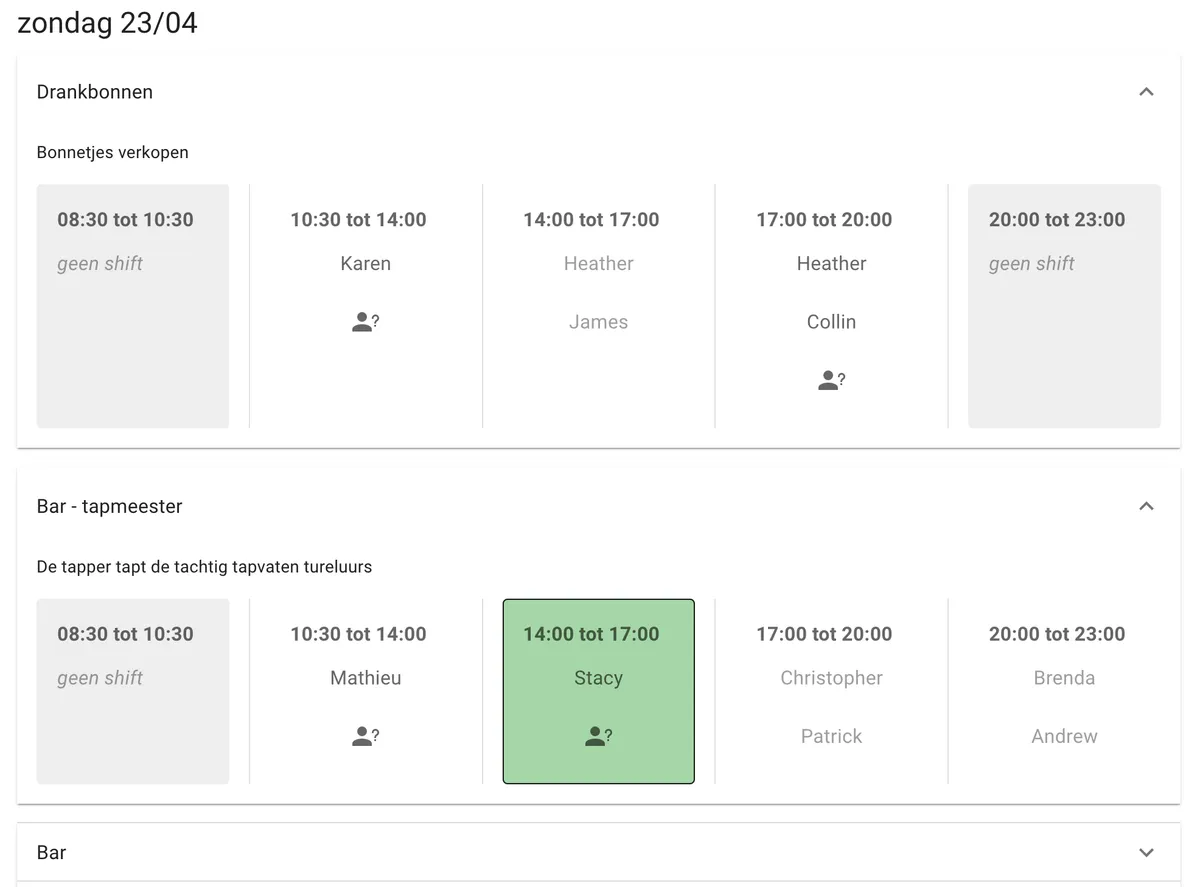Viewport: 1200px width, 887px height.
Task: Click open-slot person icon under Stacy
Action: (x=598, y=736)
